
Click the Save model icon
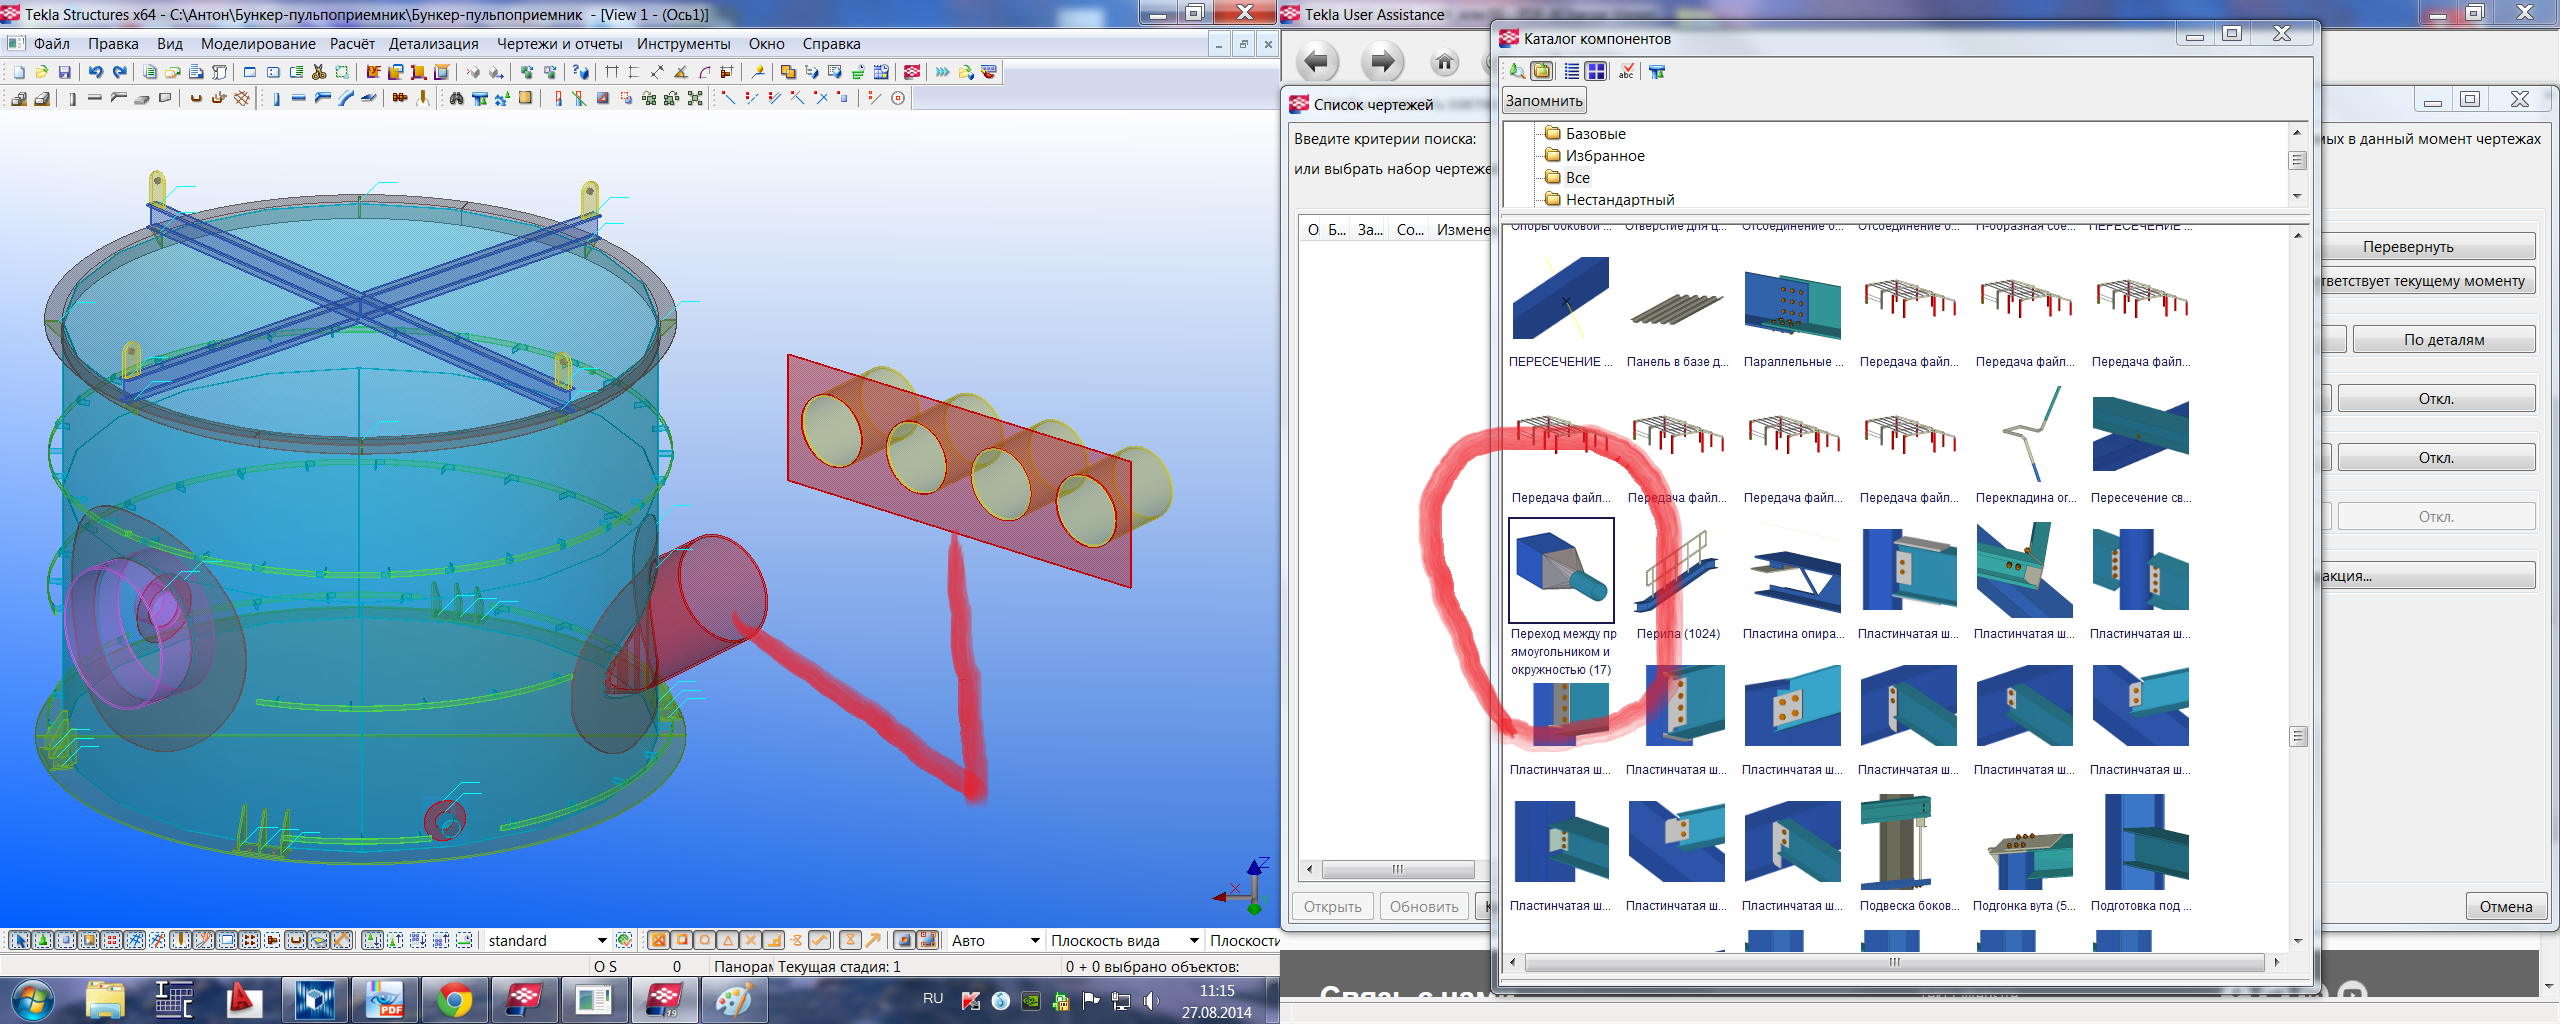point(65,72)
